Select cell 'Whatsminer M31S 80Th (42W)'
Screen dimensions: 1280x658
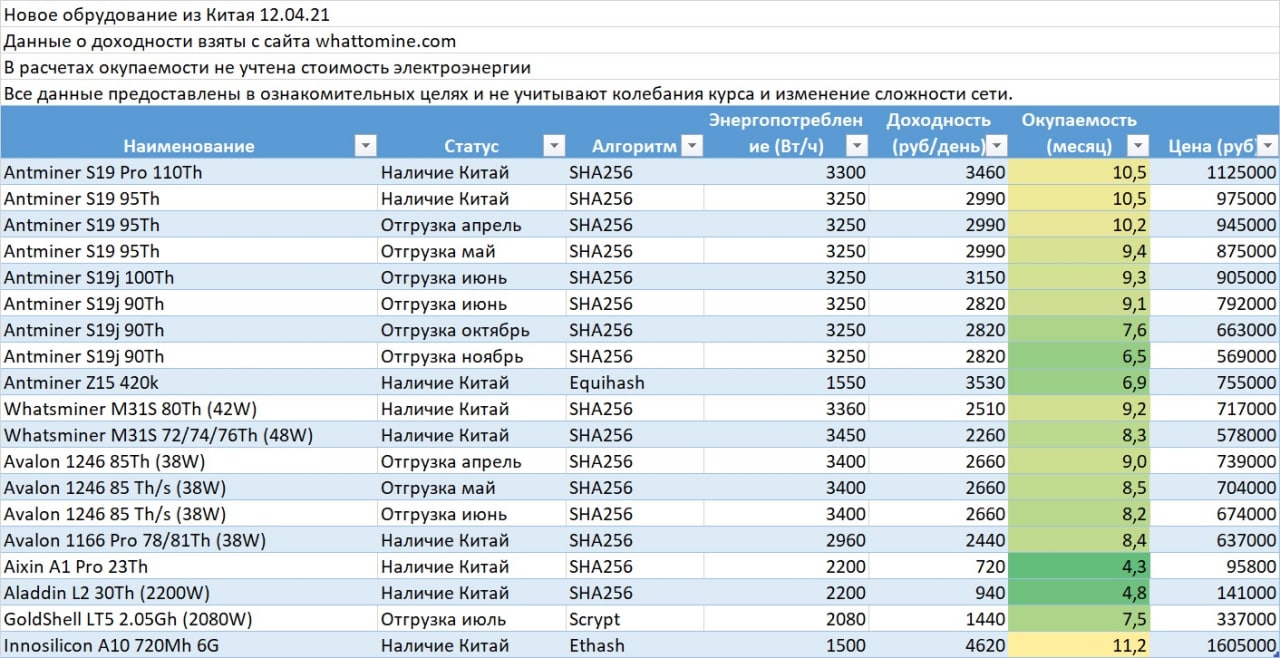189,409
